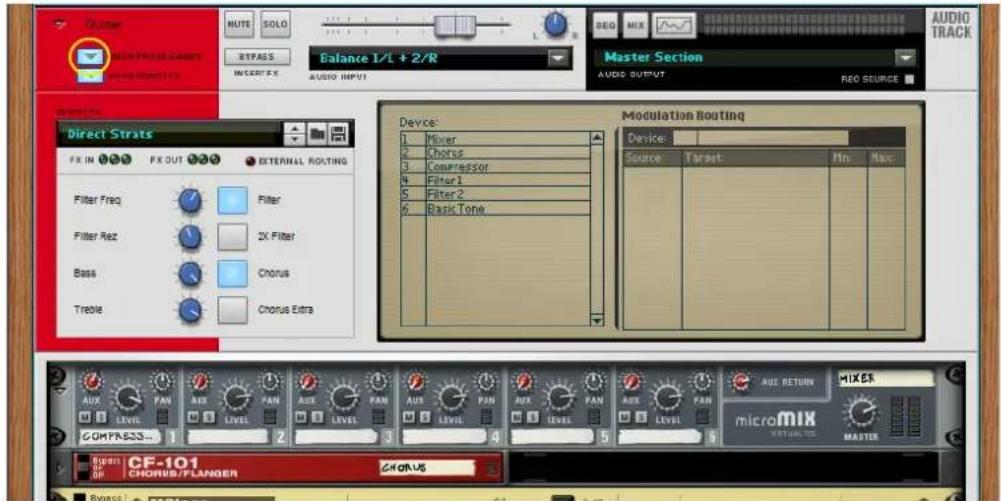This screenshot has width=1001, height=501.
Task: Click the microMIX Master knob
Action: (x=861, y=412)
